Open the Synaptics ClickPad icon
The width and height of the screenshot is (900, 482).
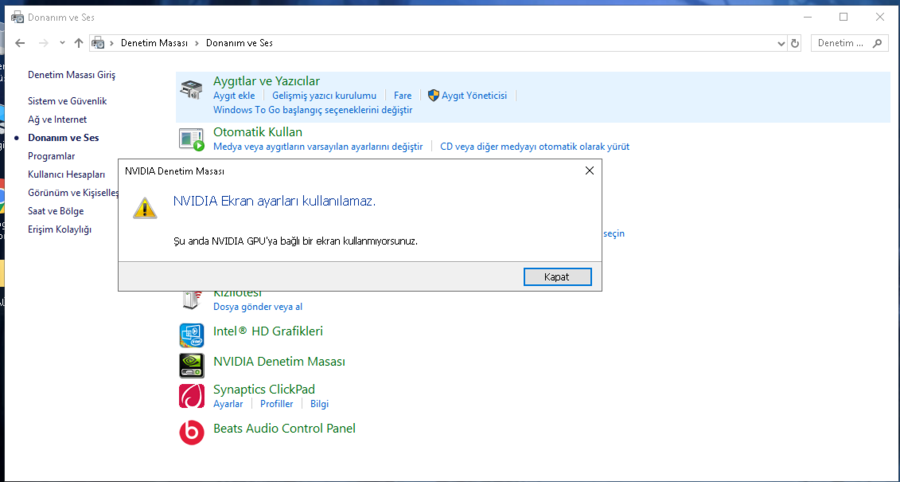tap(191, 396)
